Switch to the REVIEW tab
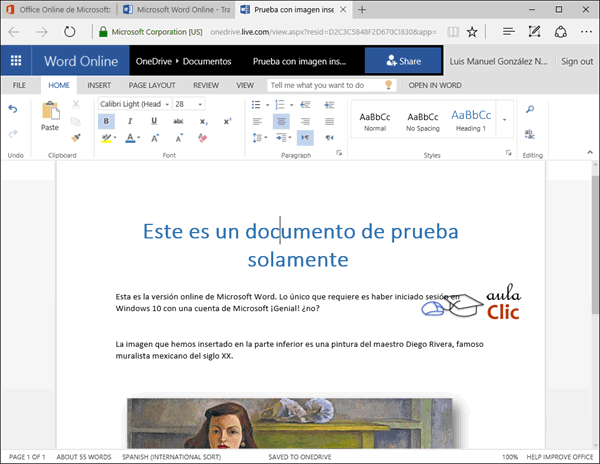 [x=206, y=85]
